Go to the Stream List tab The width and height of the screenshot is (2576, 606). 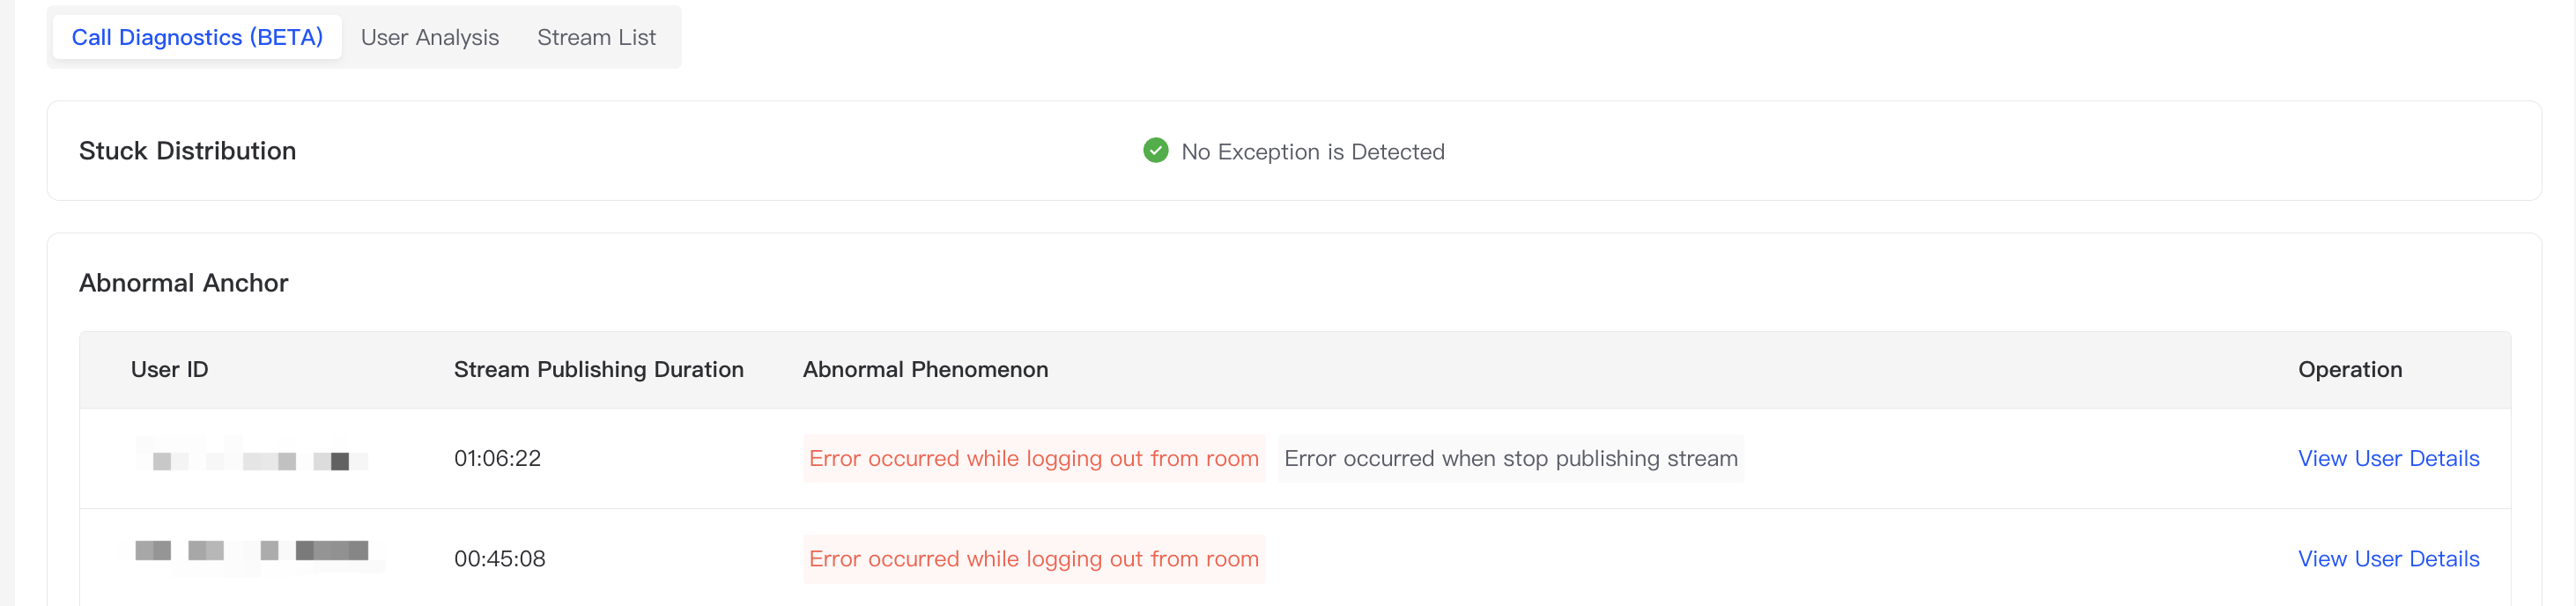point(596,37)
